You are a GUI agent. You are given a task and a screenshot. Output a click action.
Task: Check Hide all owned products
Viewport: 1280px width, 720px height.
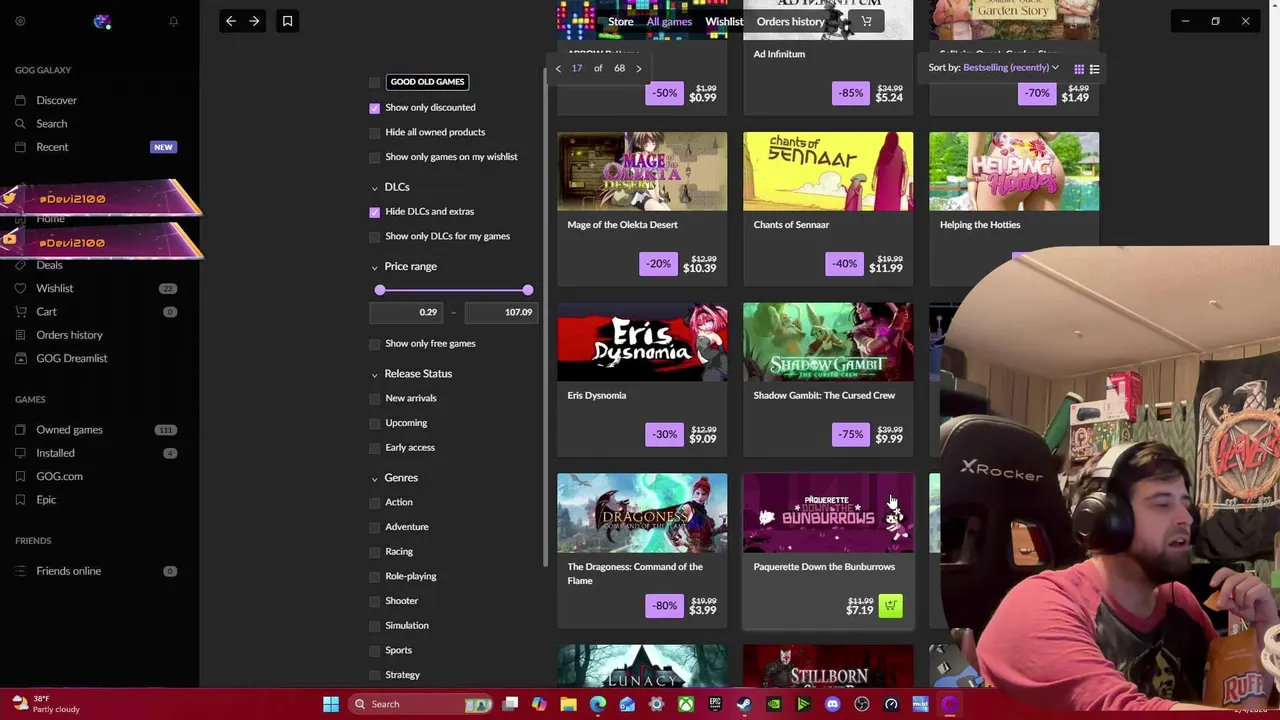click(375, 133)
